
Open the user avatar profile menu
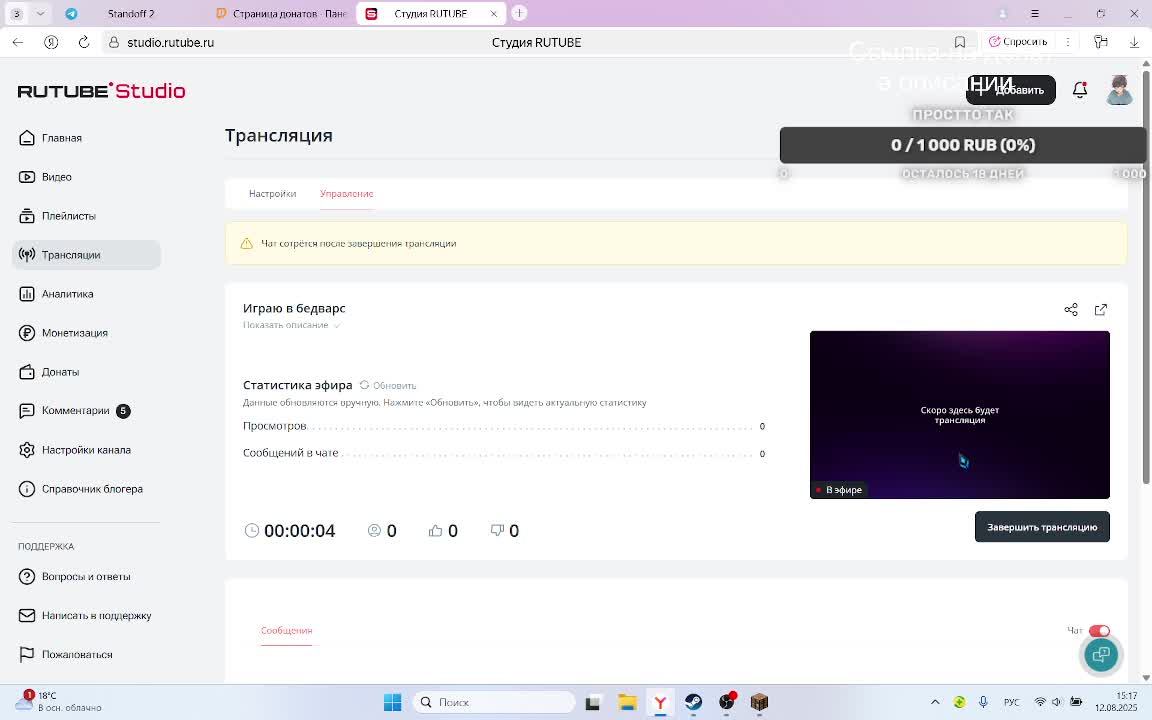coord(1119,90)
